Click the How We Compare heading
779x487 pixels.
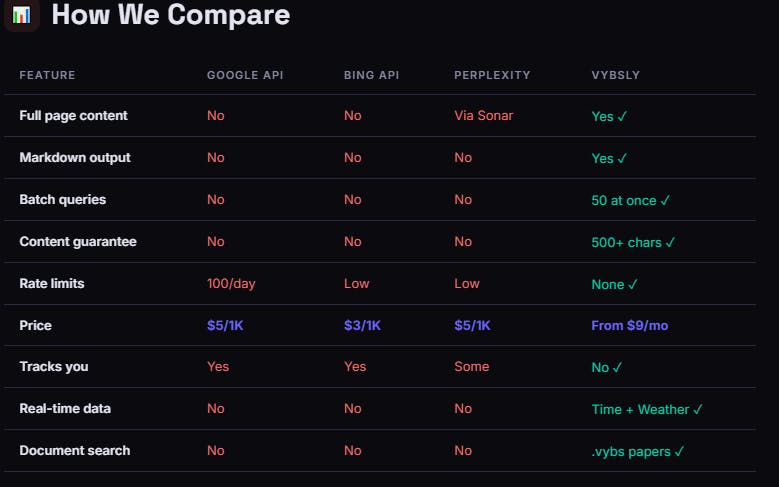coord(171,14)
